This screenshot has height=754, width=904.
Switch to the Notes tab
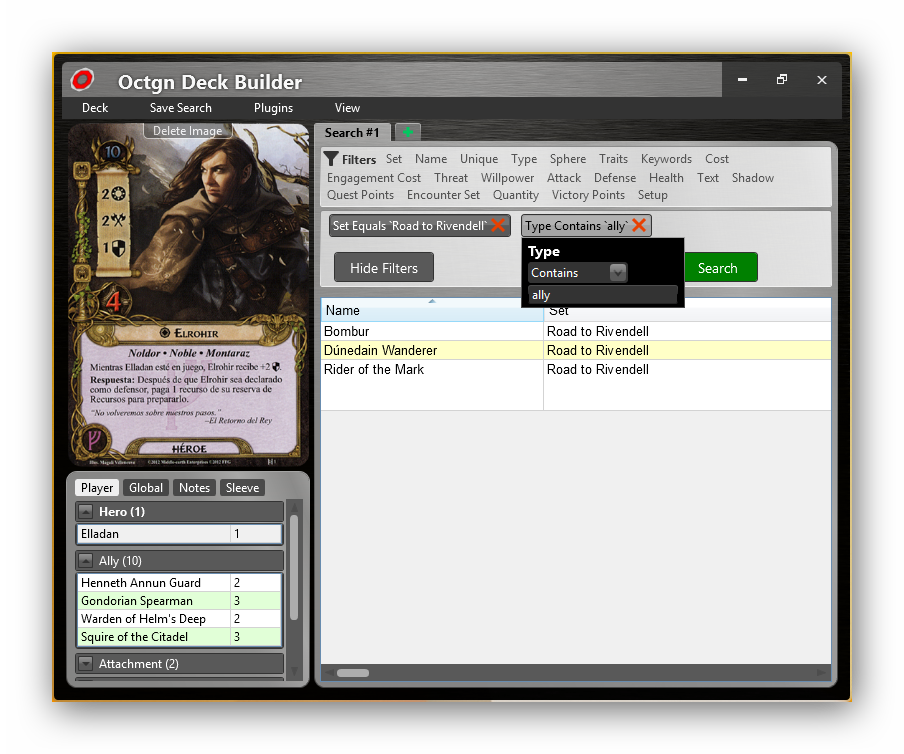click(x=194, y=488)
